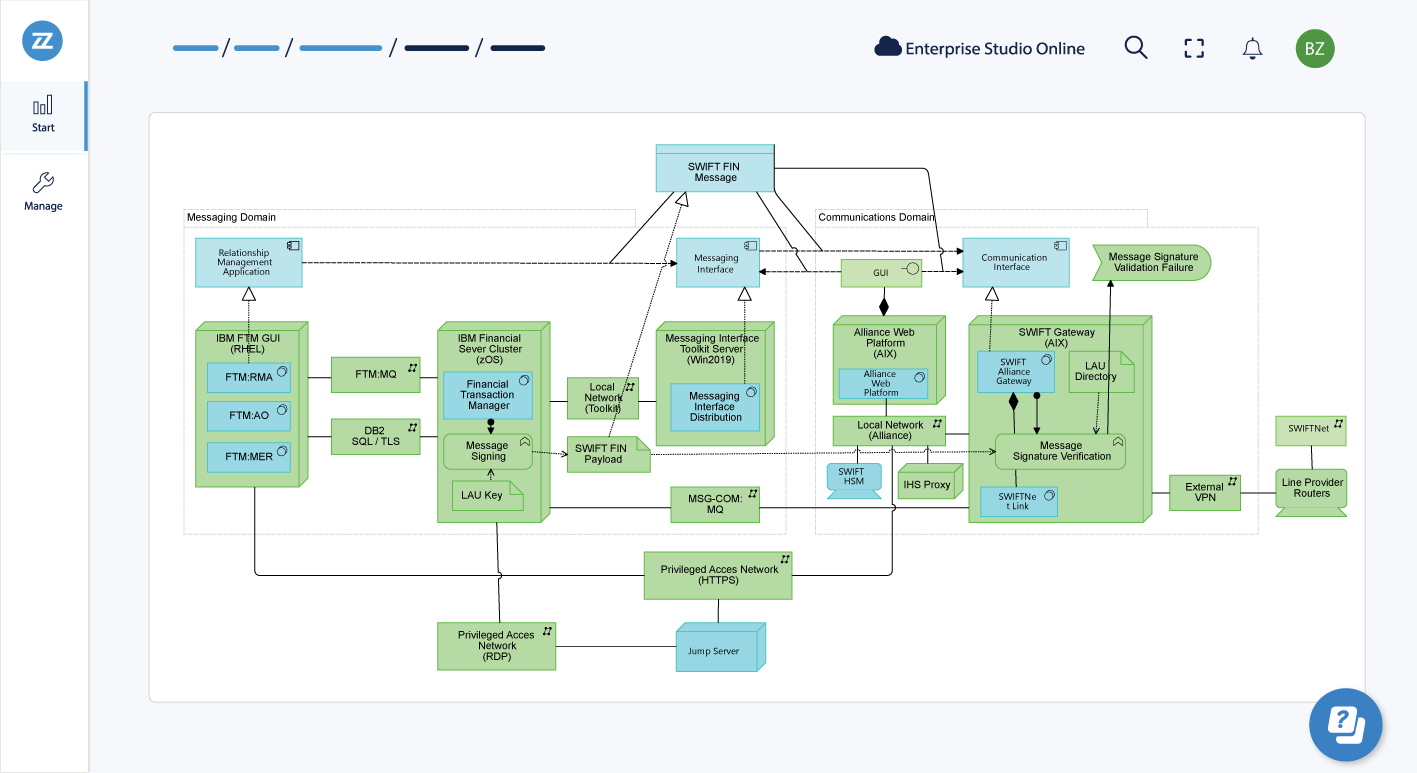Click the Enterprise Studio Online cloud icon

click(887, 47)
